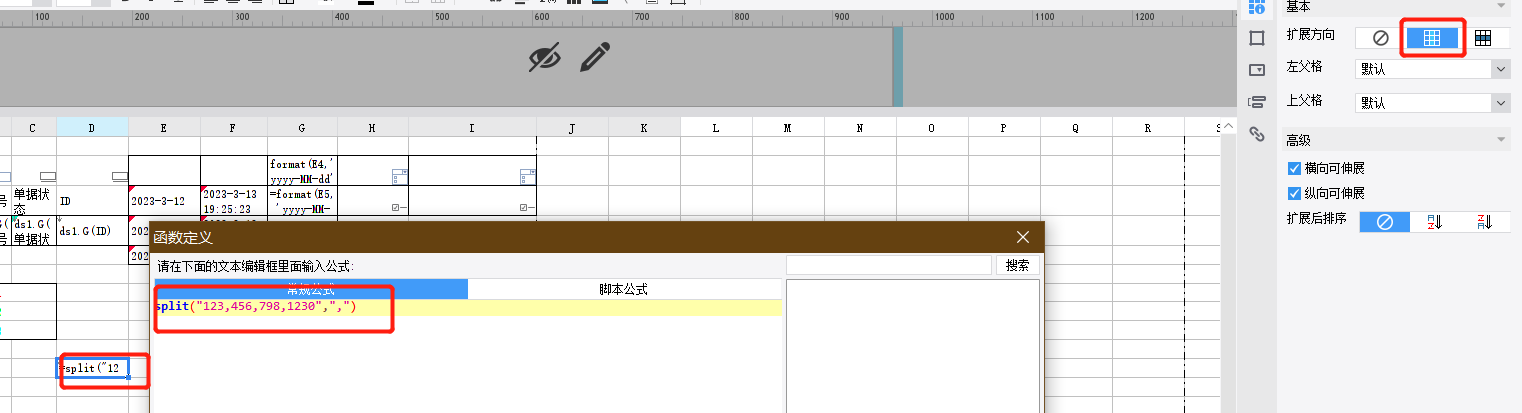The height and width of the screenshot is (413, 1522).
Task: Click the pencil edit icon in the header band
Action: pos(595,57)
